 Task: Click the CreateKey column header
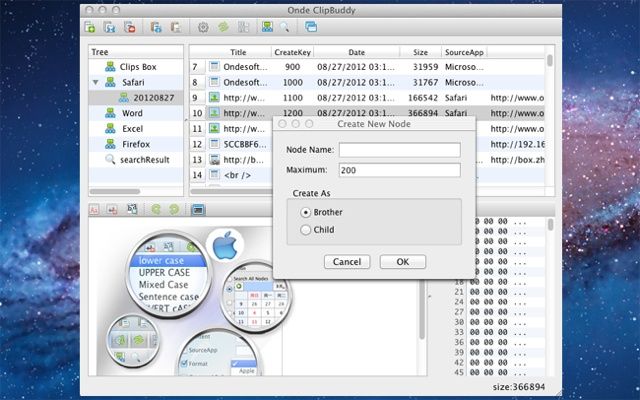point(291,52)
